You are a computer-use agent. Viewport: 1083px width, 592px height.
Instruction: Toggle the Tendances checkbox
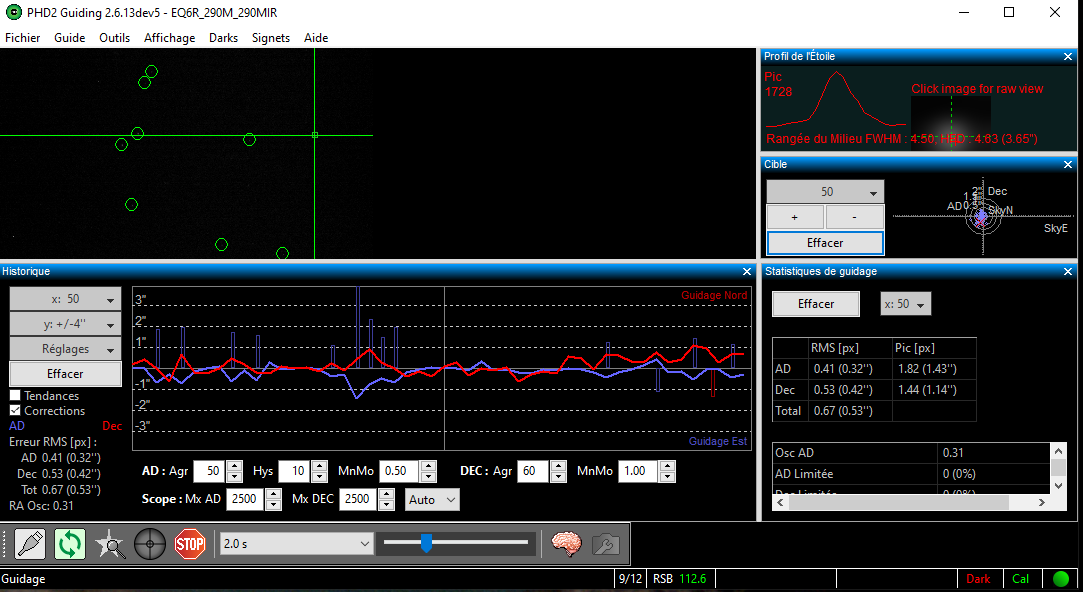pyautogui.click(x=15, y=396)
